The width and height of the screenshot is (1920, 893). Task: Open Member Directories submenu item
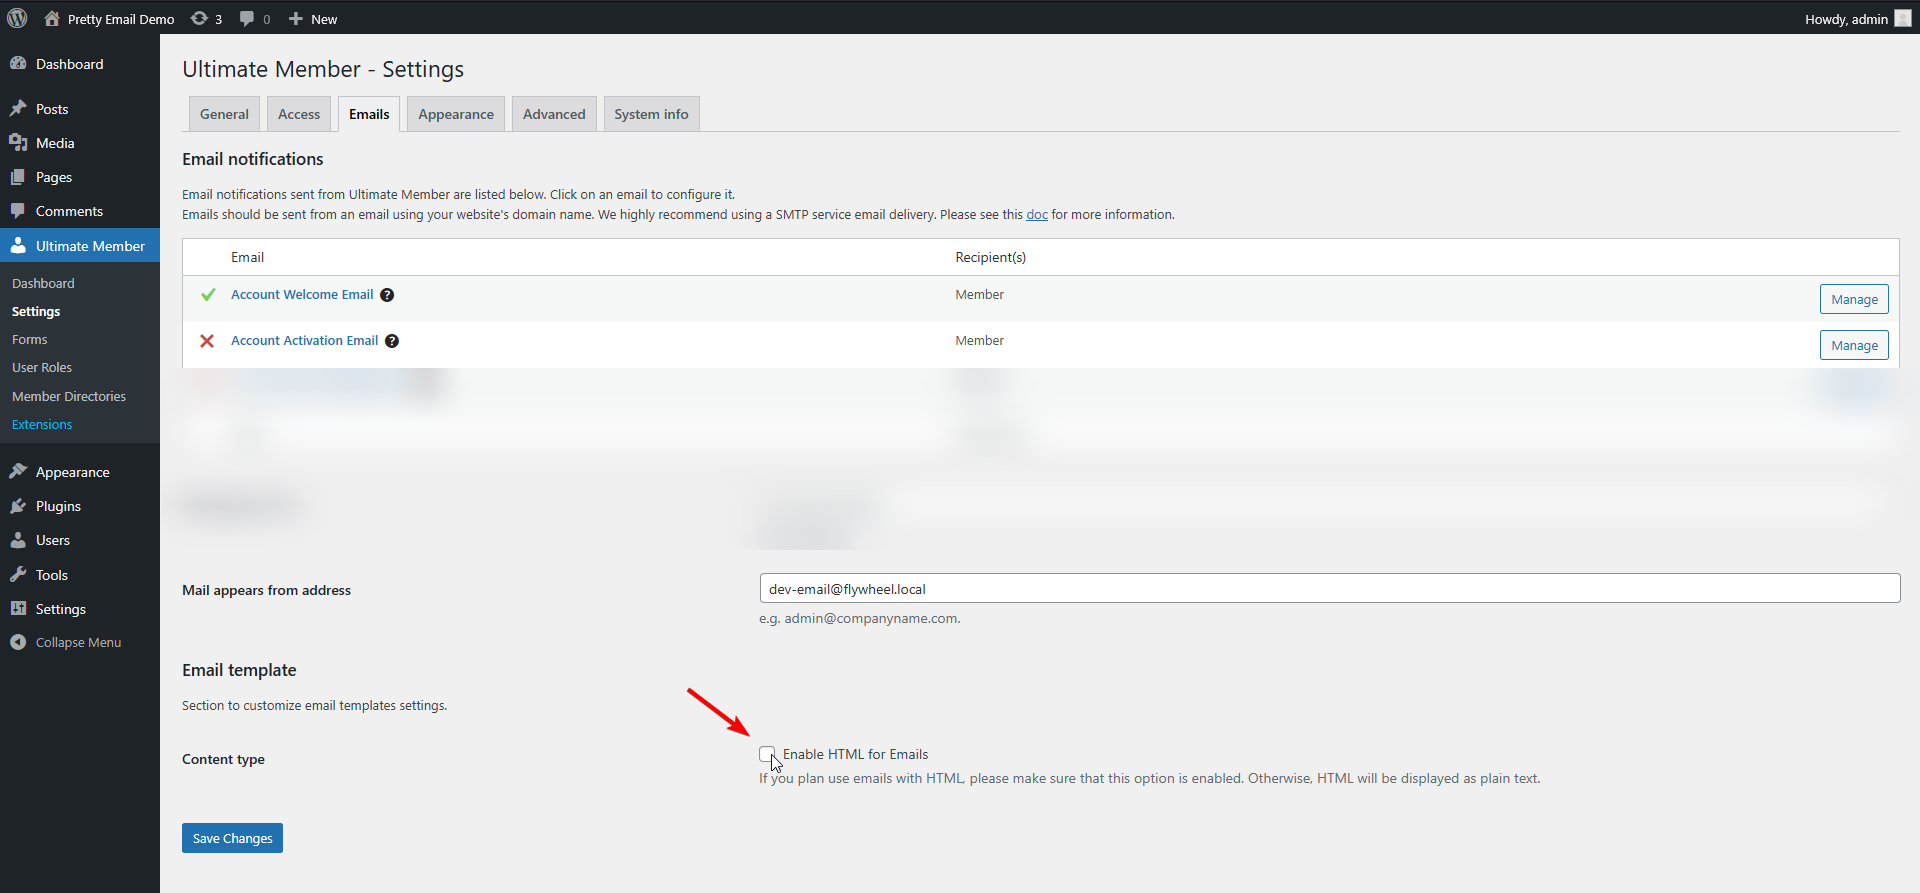click(x=69, y=396)
